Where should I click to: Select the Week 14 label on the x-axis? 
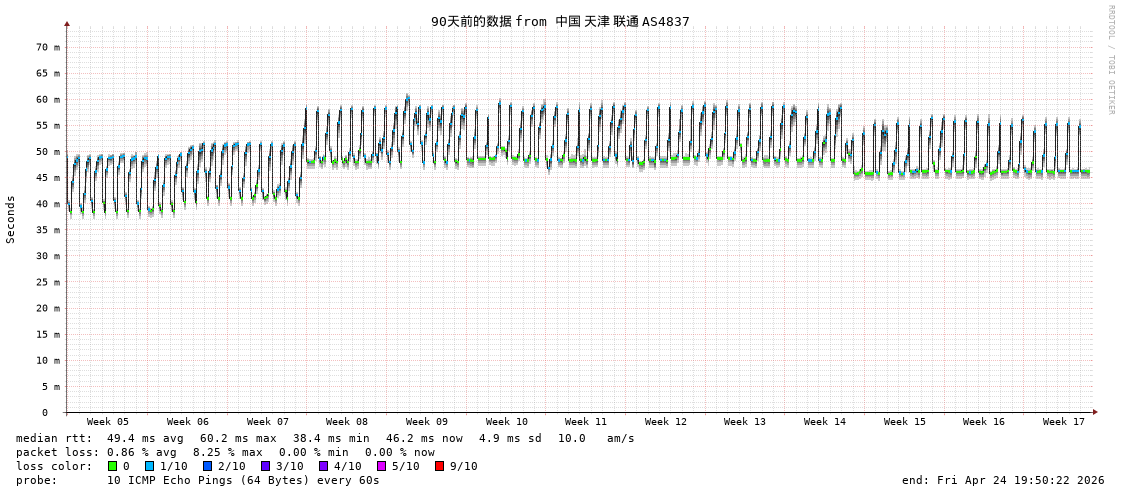pos(824,422)
